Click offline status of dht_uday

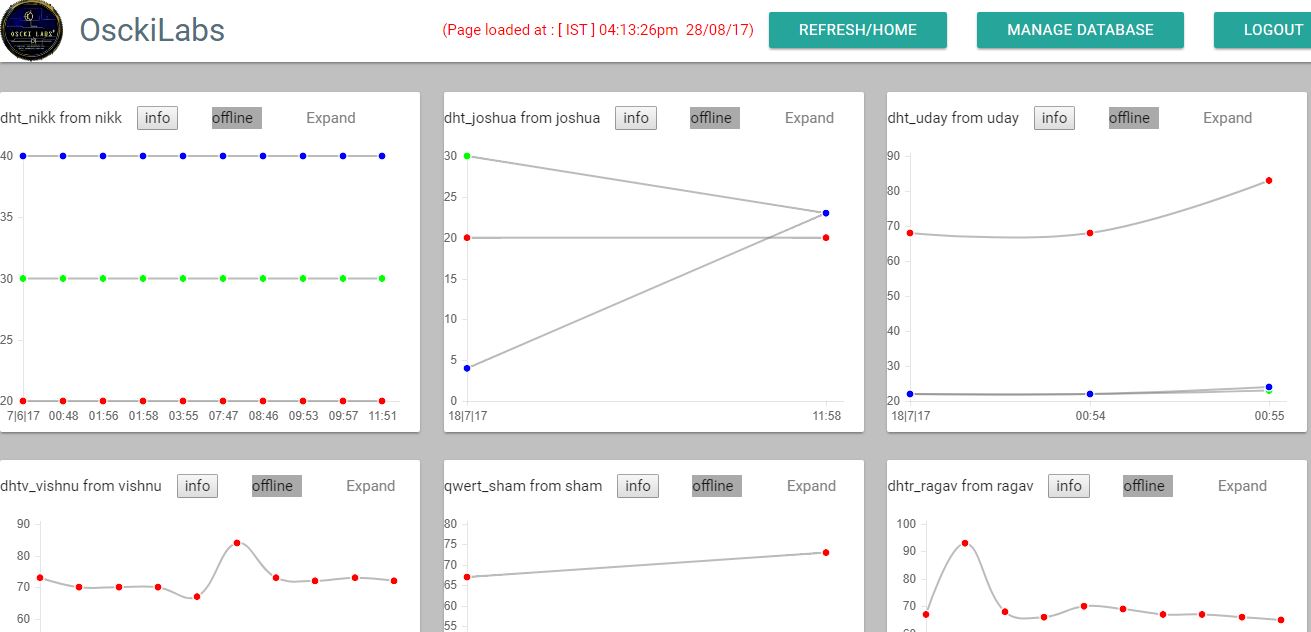pyautogui.click(x=1134, y=118)
